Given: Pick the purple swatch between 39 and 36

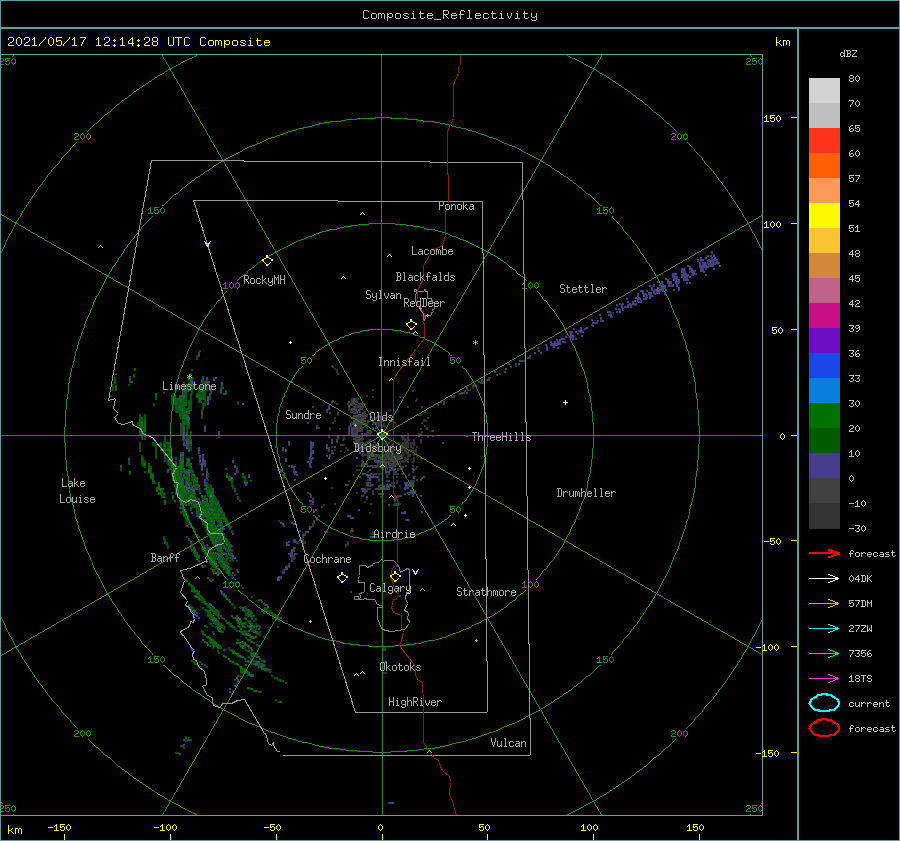Looking at the screenshot, I should 824,340.
